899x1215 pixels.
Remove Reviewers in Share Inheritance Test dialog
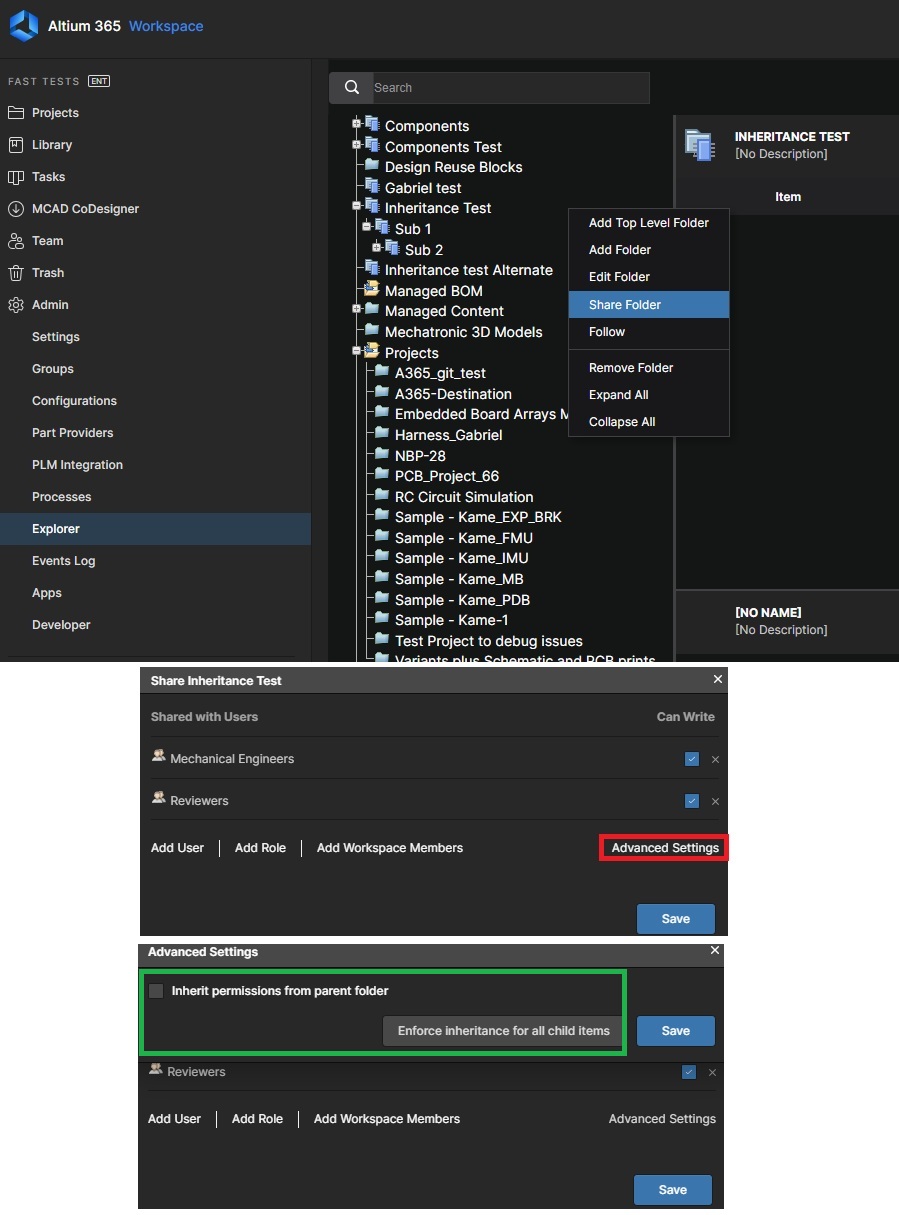[x=715, y=802]
